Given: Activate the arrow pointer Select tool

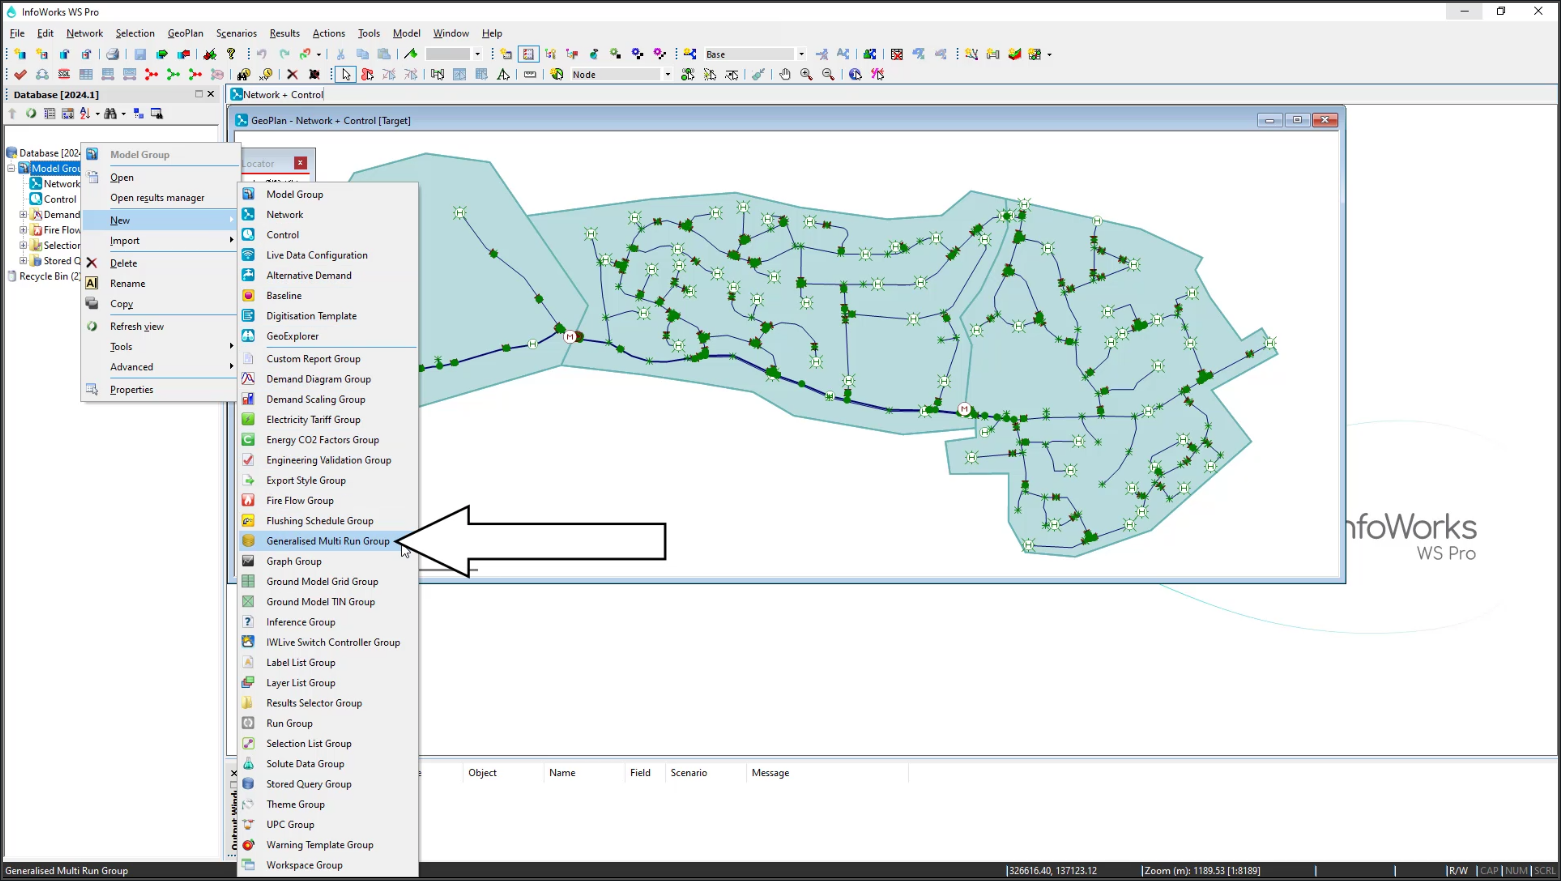Looking at the screenshot, I should 346,74.
